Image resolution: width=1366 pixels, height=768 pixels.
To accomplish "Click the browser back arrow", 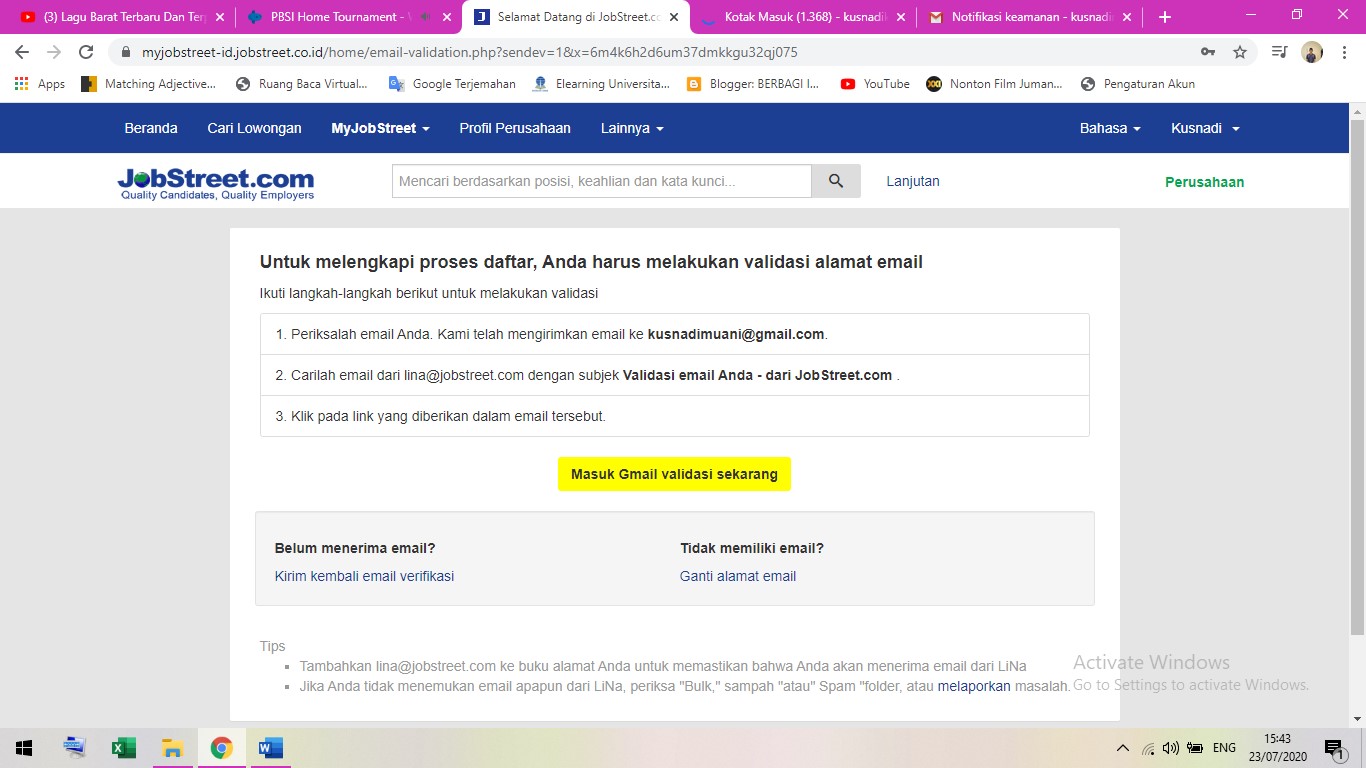I will (x=22, y=52).
